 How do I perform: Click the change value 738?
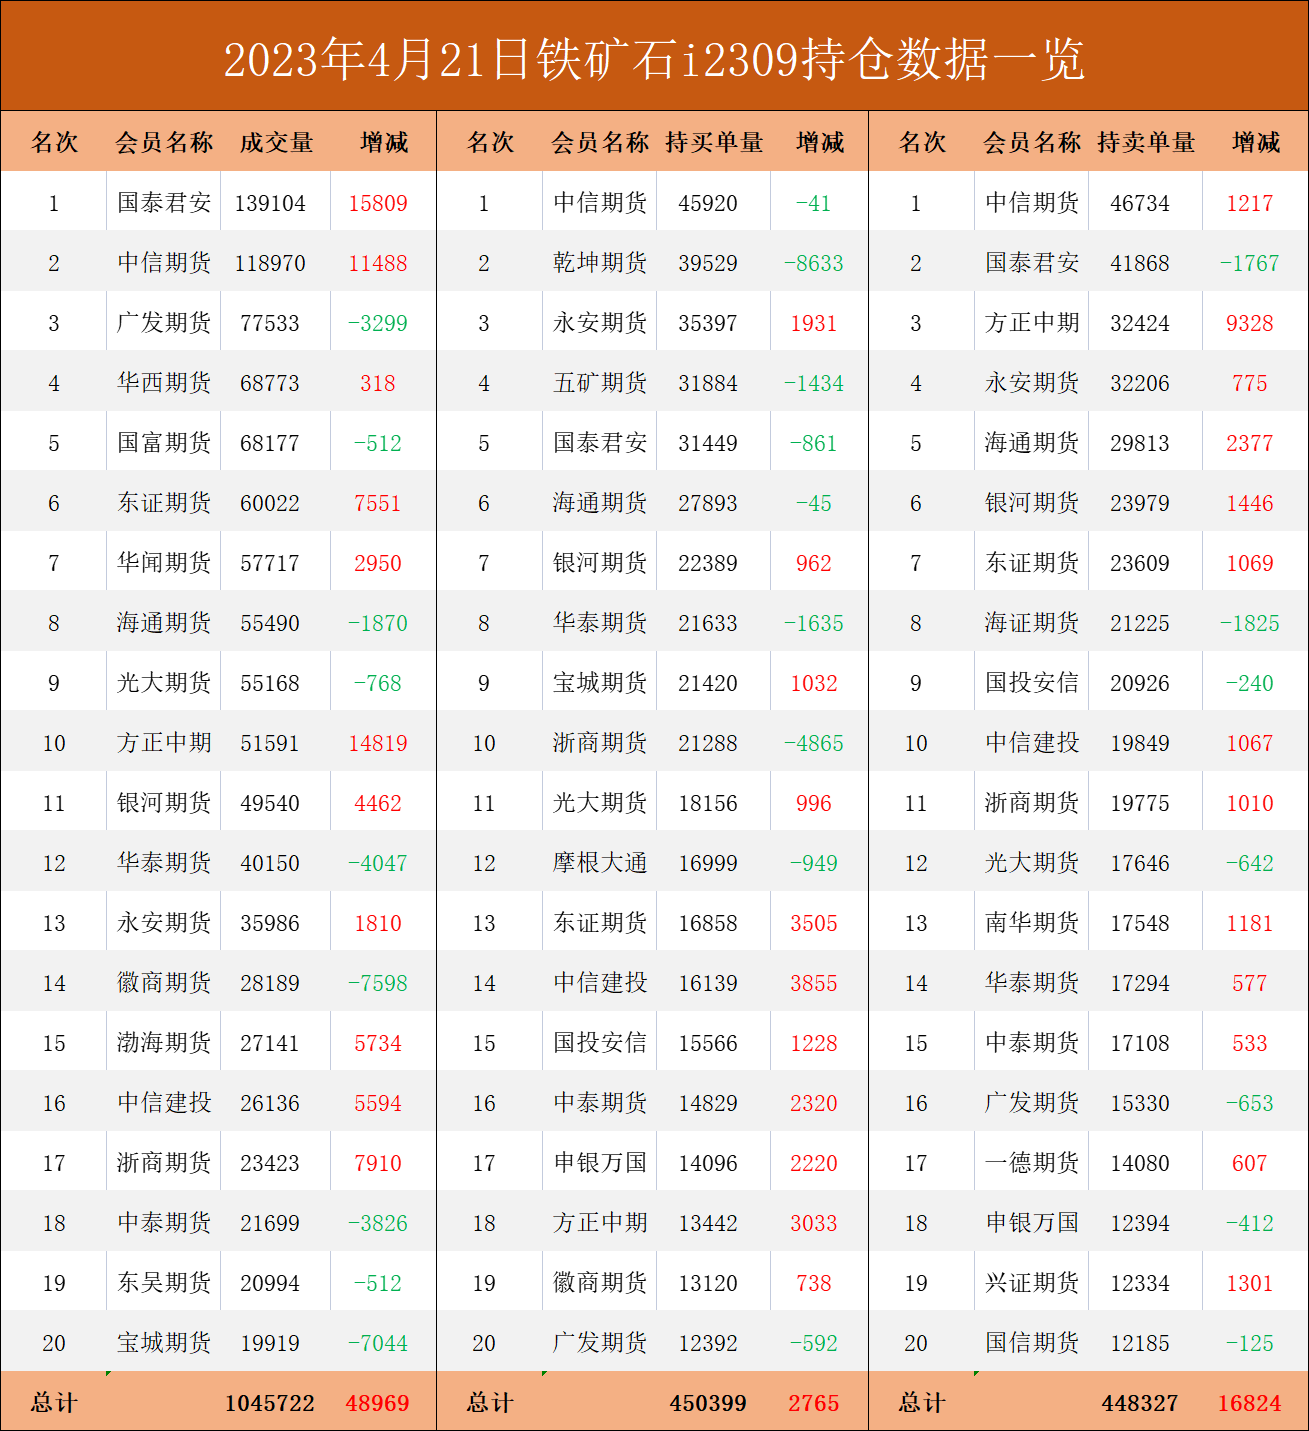point(814,1283)
